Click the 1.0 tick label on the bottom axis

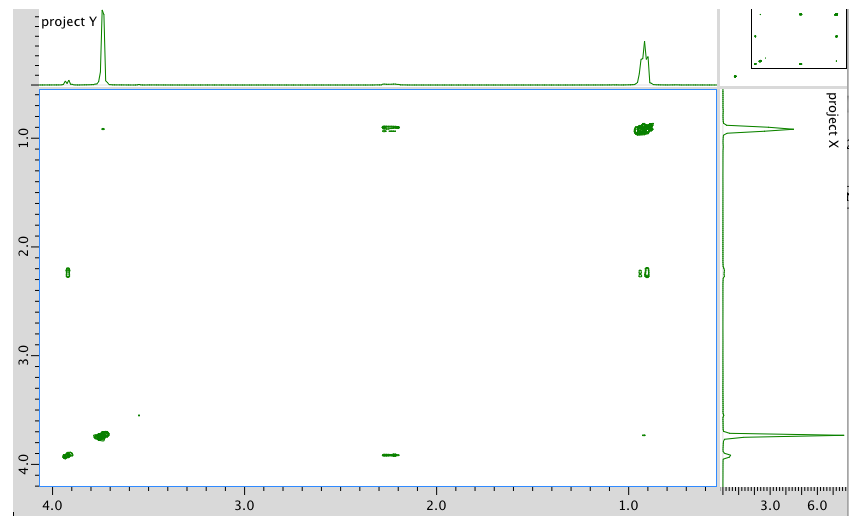628,506
